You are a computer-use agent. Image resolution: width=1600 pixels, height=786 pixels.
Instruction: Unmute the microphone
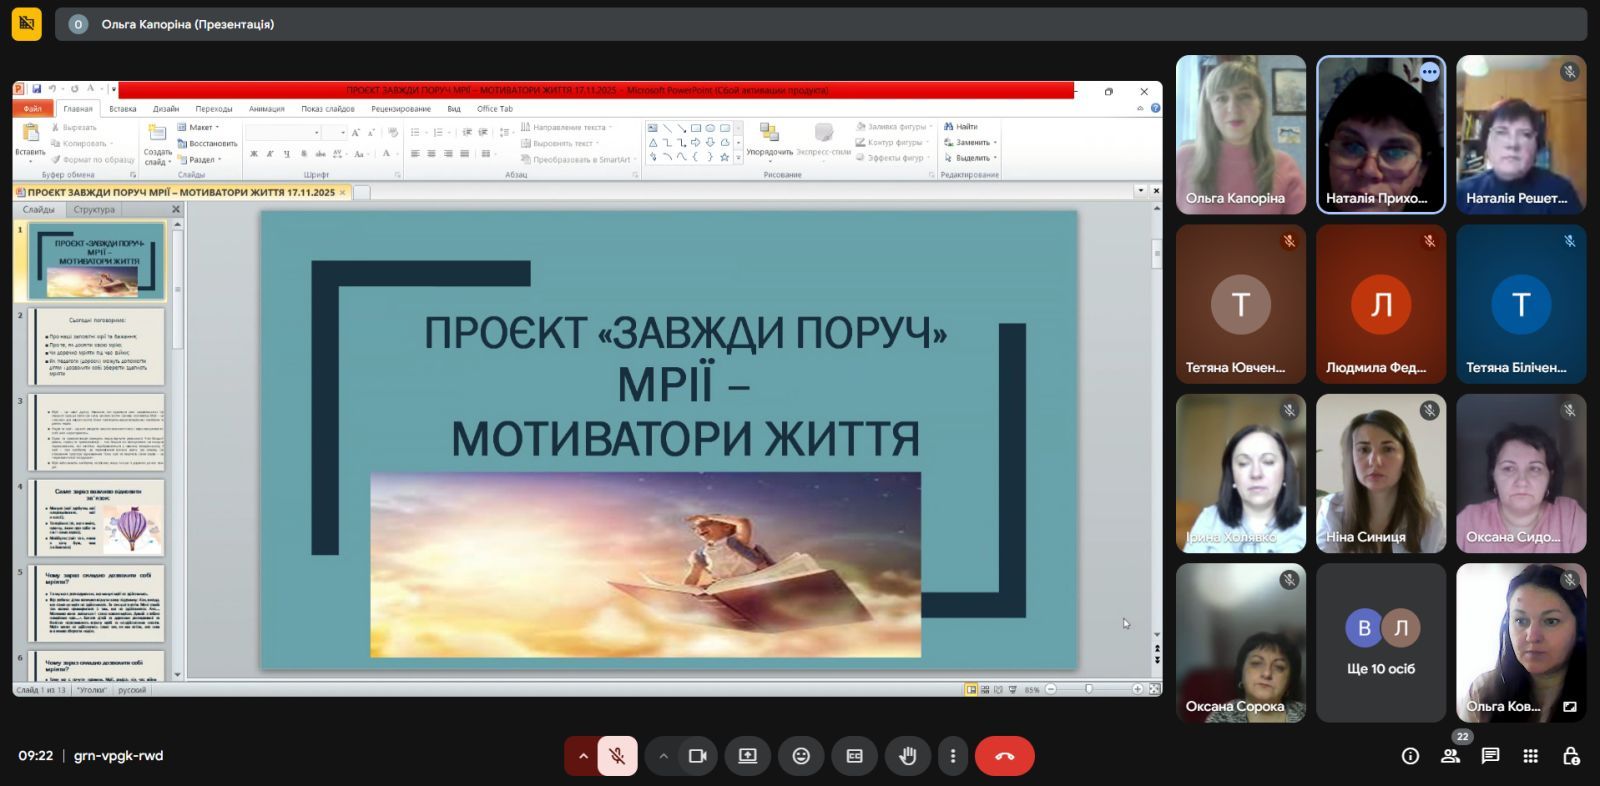click(618, 756)
